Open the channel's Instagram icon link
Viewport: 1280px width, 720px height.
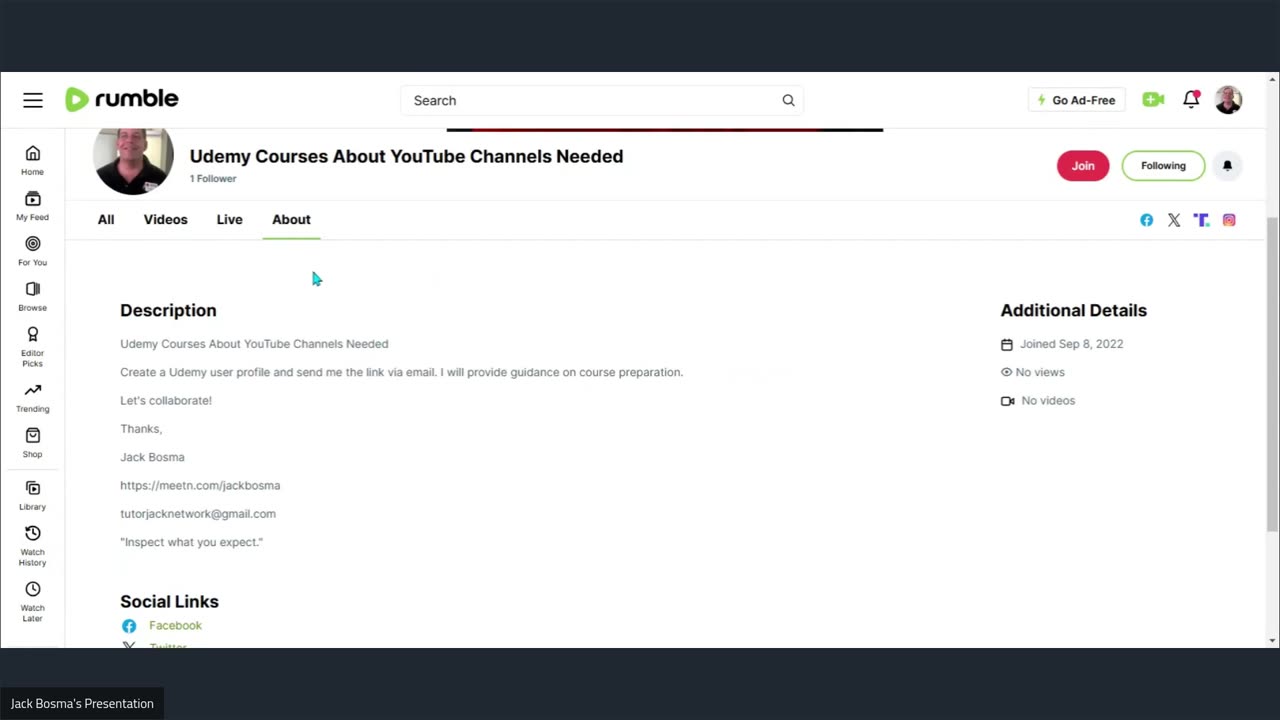1229,220
